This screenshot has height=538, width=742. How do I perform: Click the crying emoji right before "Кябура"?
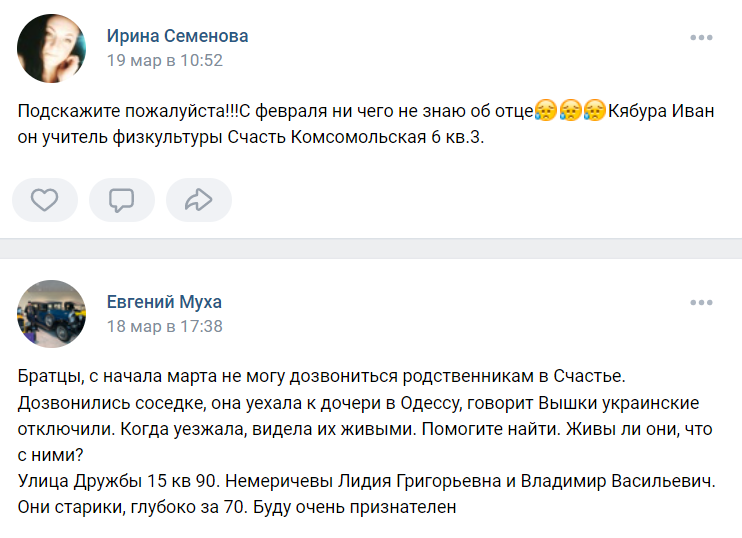[595, 110]
